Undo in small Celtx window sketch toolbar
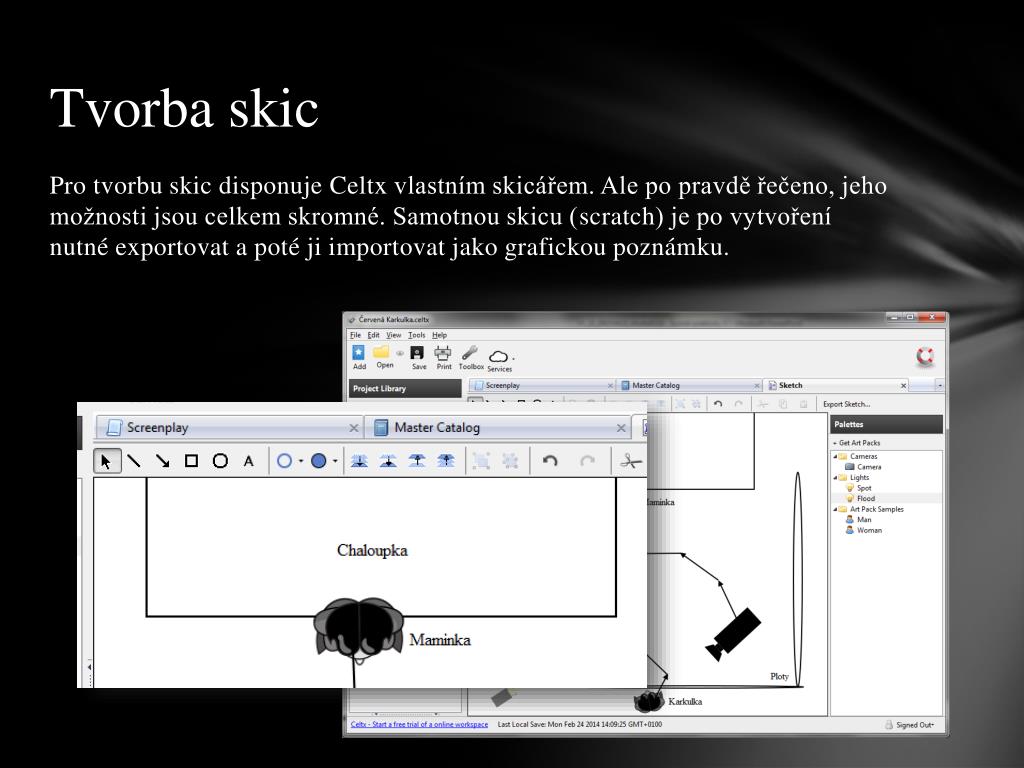The width and height of the screenshot is (1024, 768). coord(718,404)
